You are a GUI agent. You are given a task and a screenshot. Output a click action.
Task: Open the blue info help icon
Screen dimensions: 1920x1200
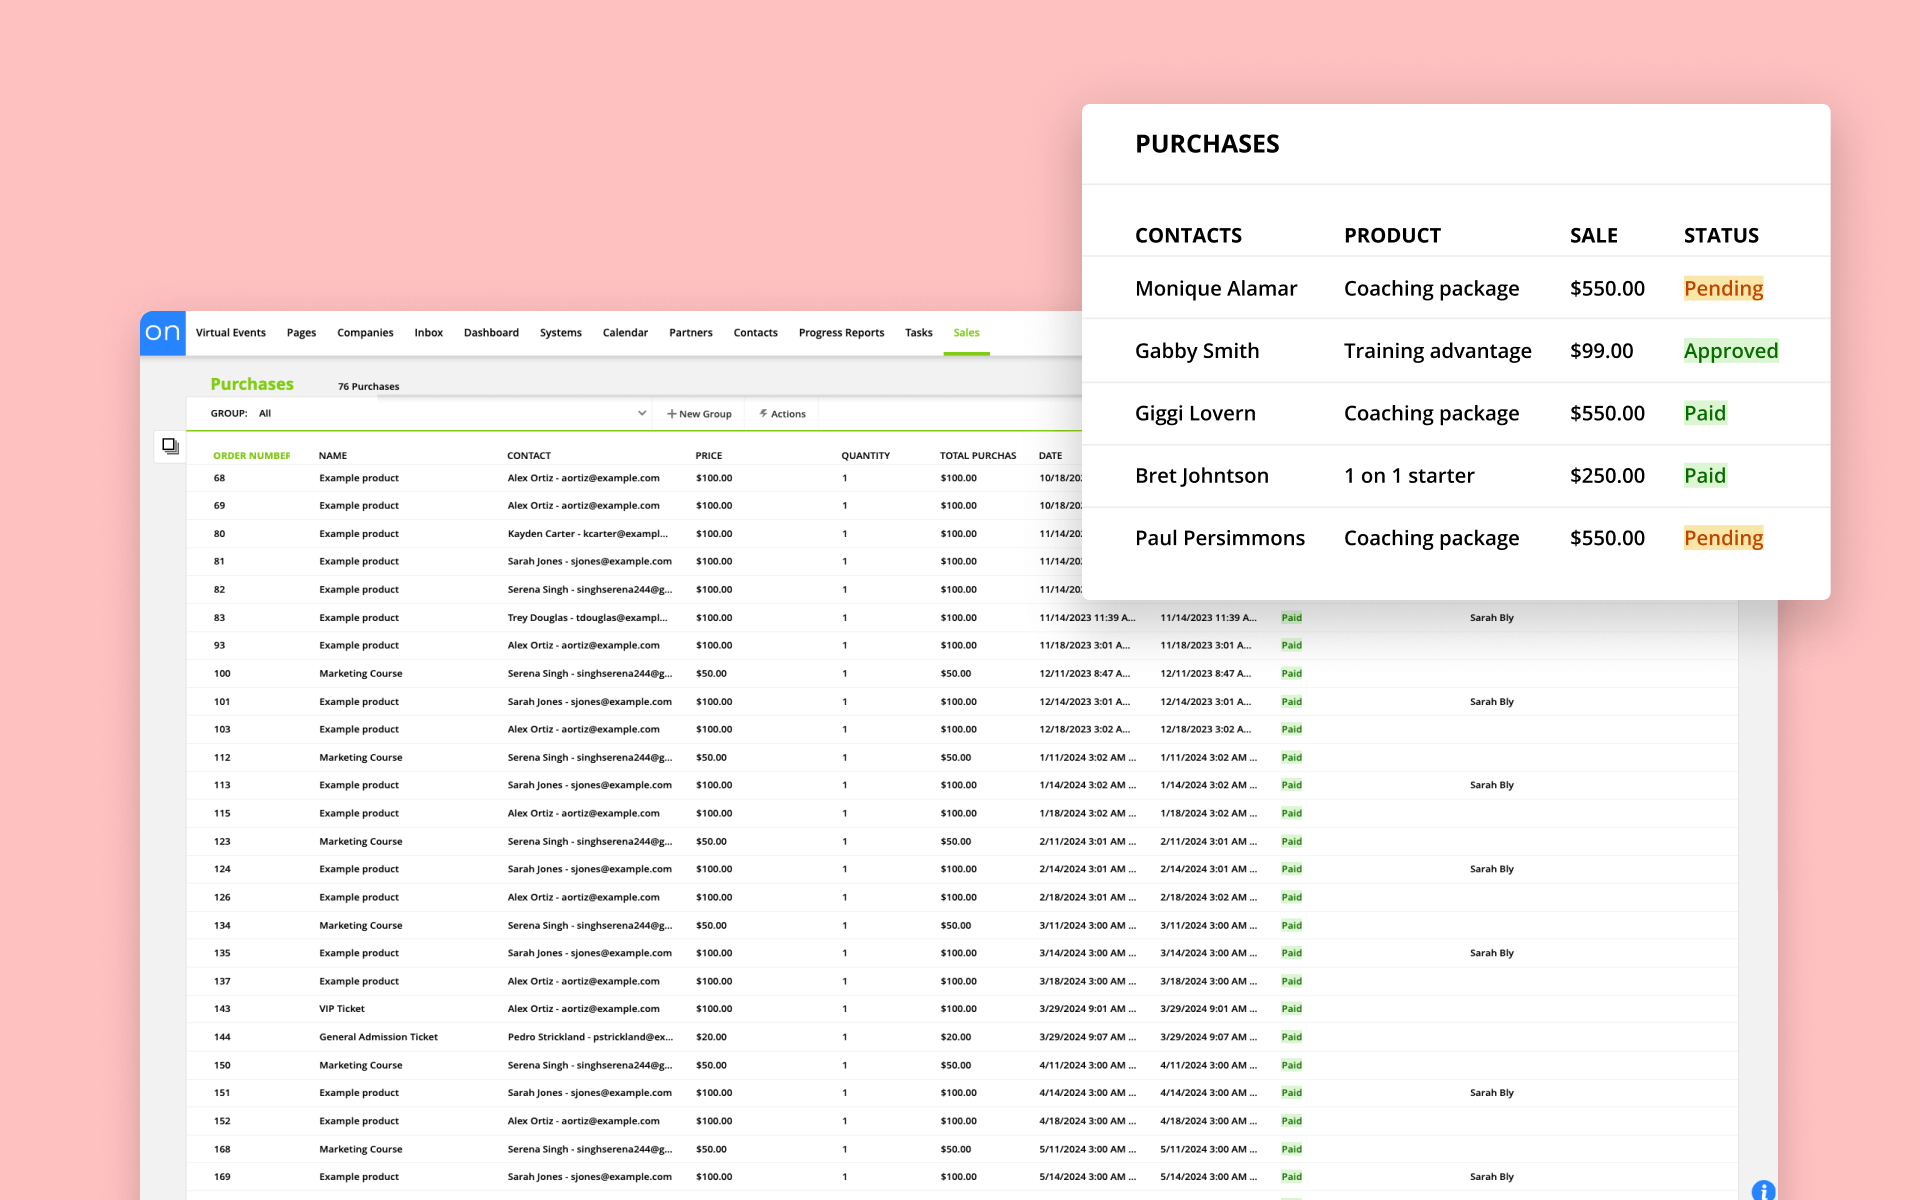[x=1763, y=1190]
